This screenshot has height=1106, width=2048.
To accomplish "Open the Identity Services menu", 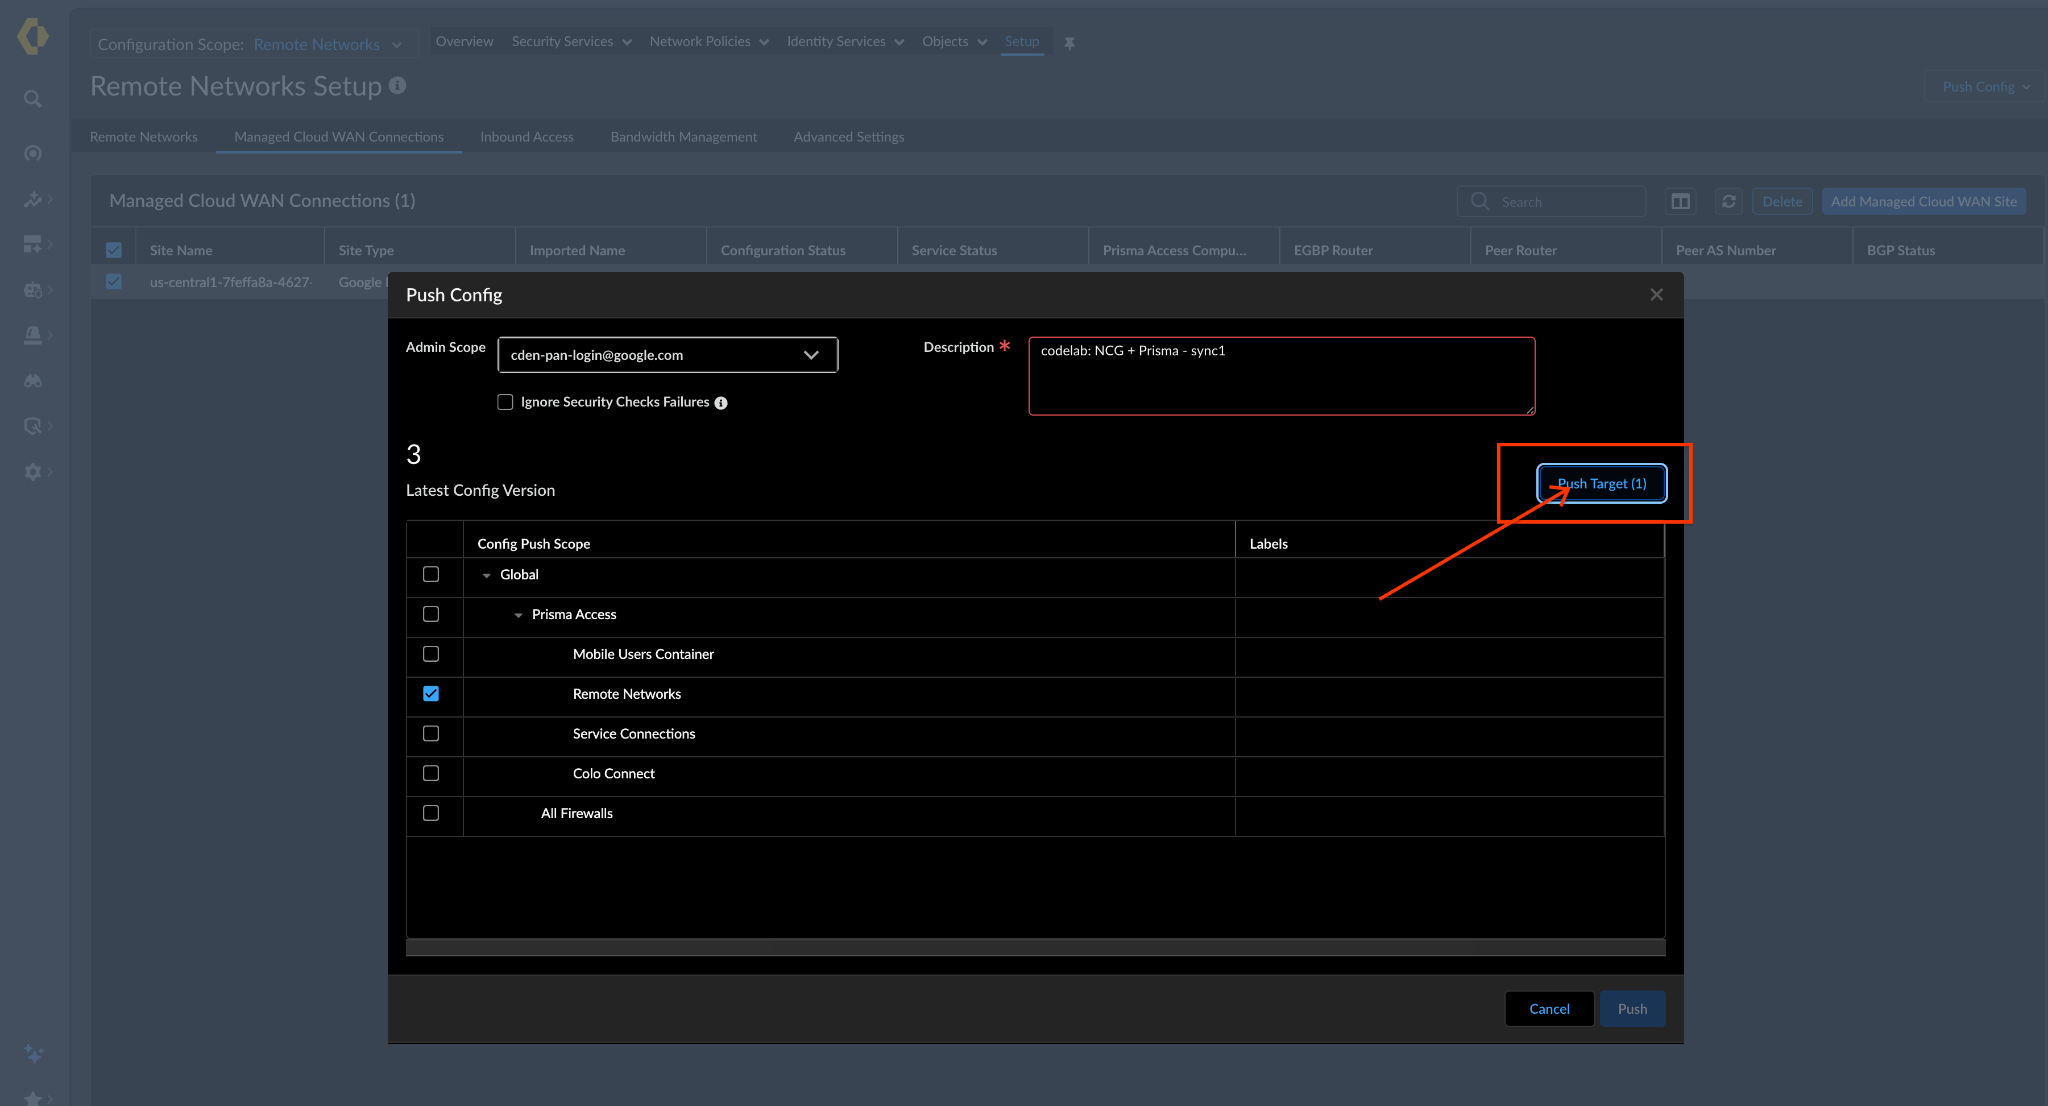I will [845, 42].
